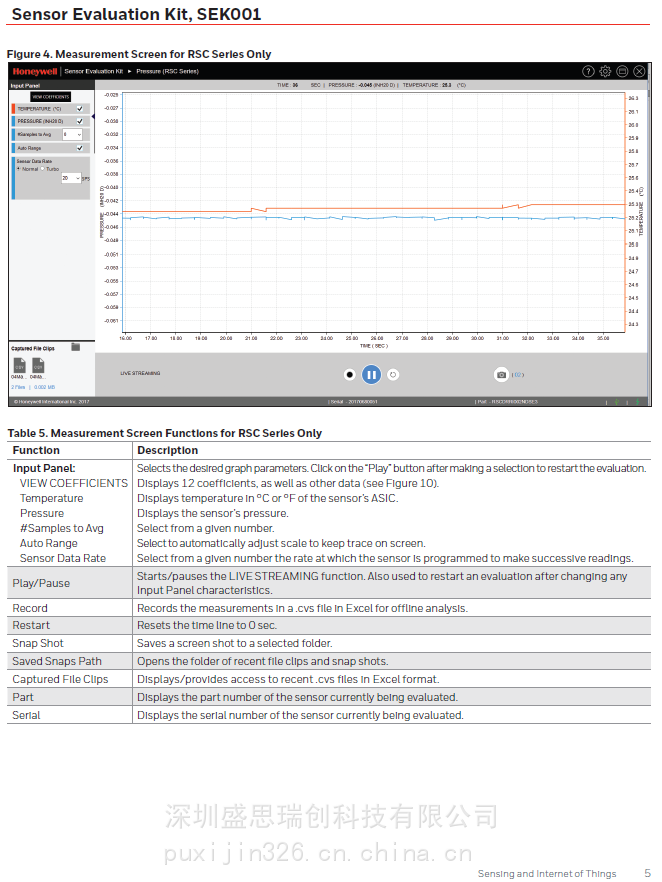662x882 pixels.
Task: Click the VIEW COEFFICIENTS button
Action: [x=51, y=97]
